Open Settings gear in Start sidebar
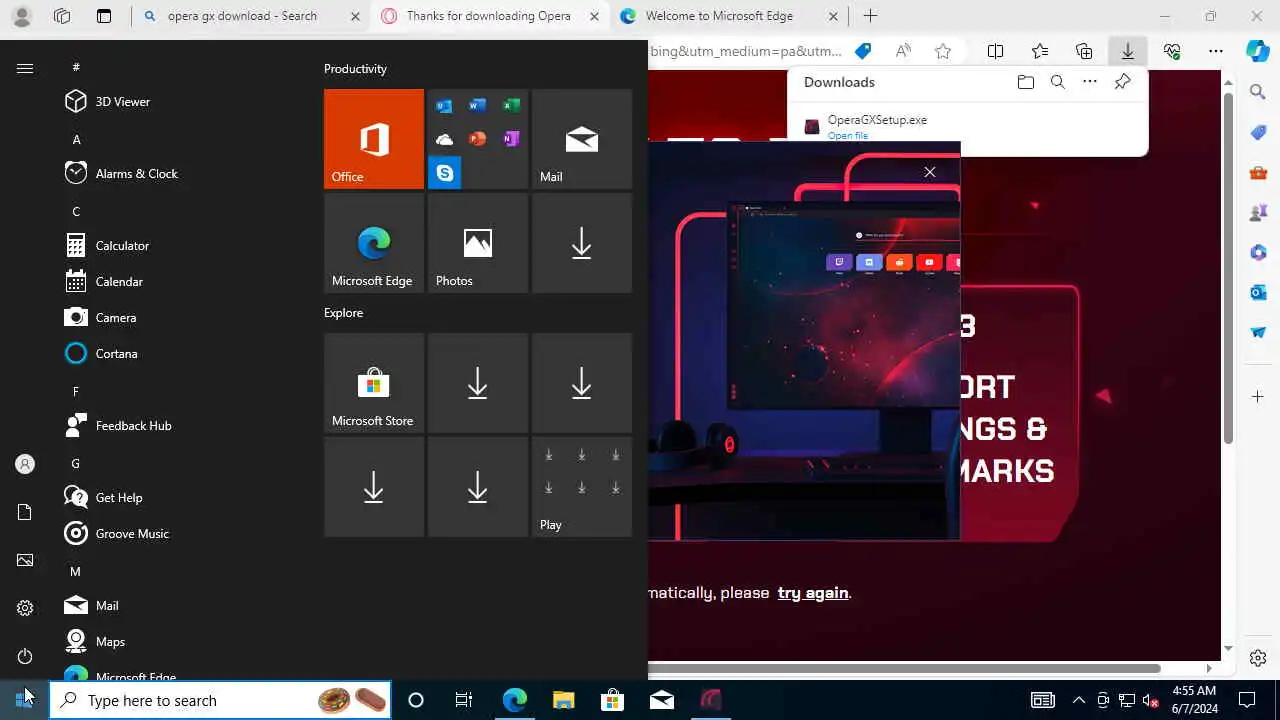 [x=25, y=608]
